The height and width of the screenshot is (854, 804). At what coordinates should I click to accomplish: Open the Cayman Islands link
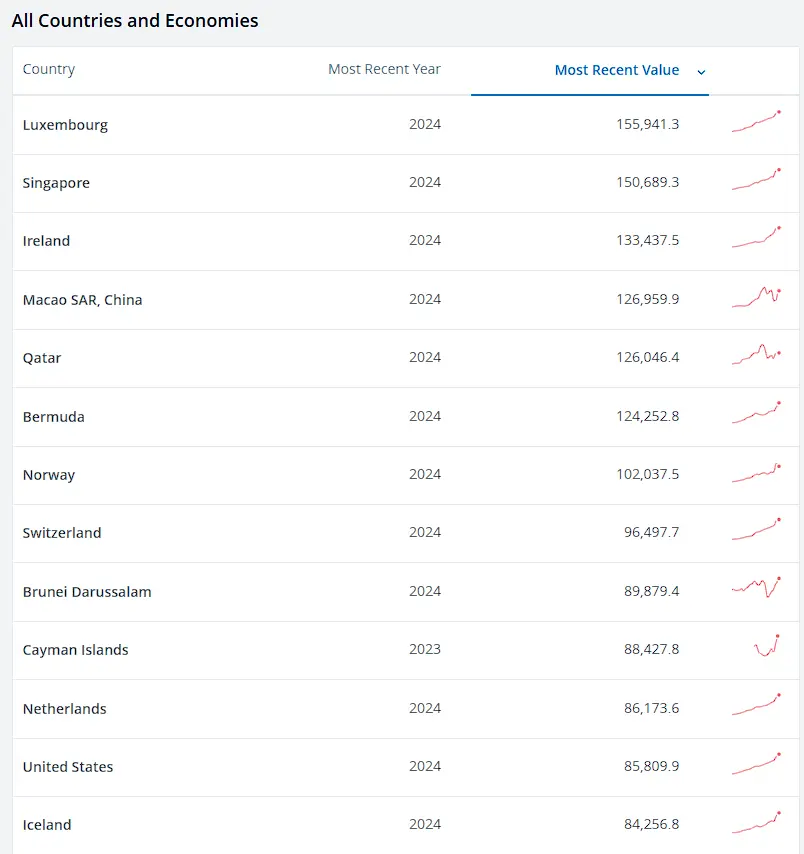tap(76, 650)
